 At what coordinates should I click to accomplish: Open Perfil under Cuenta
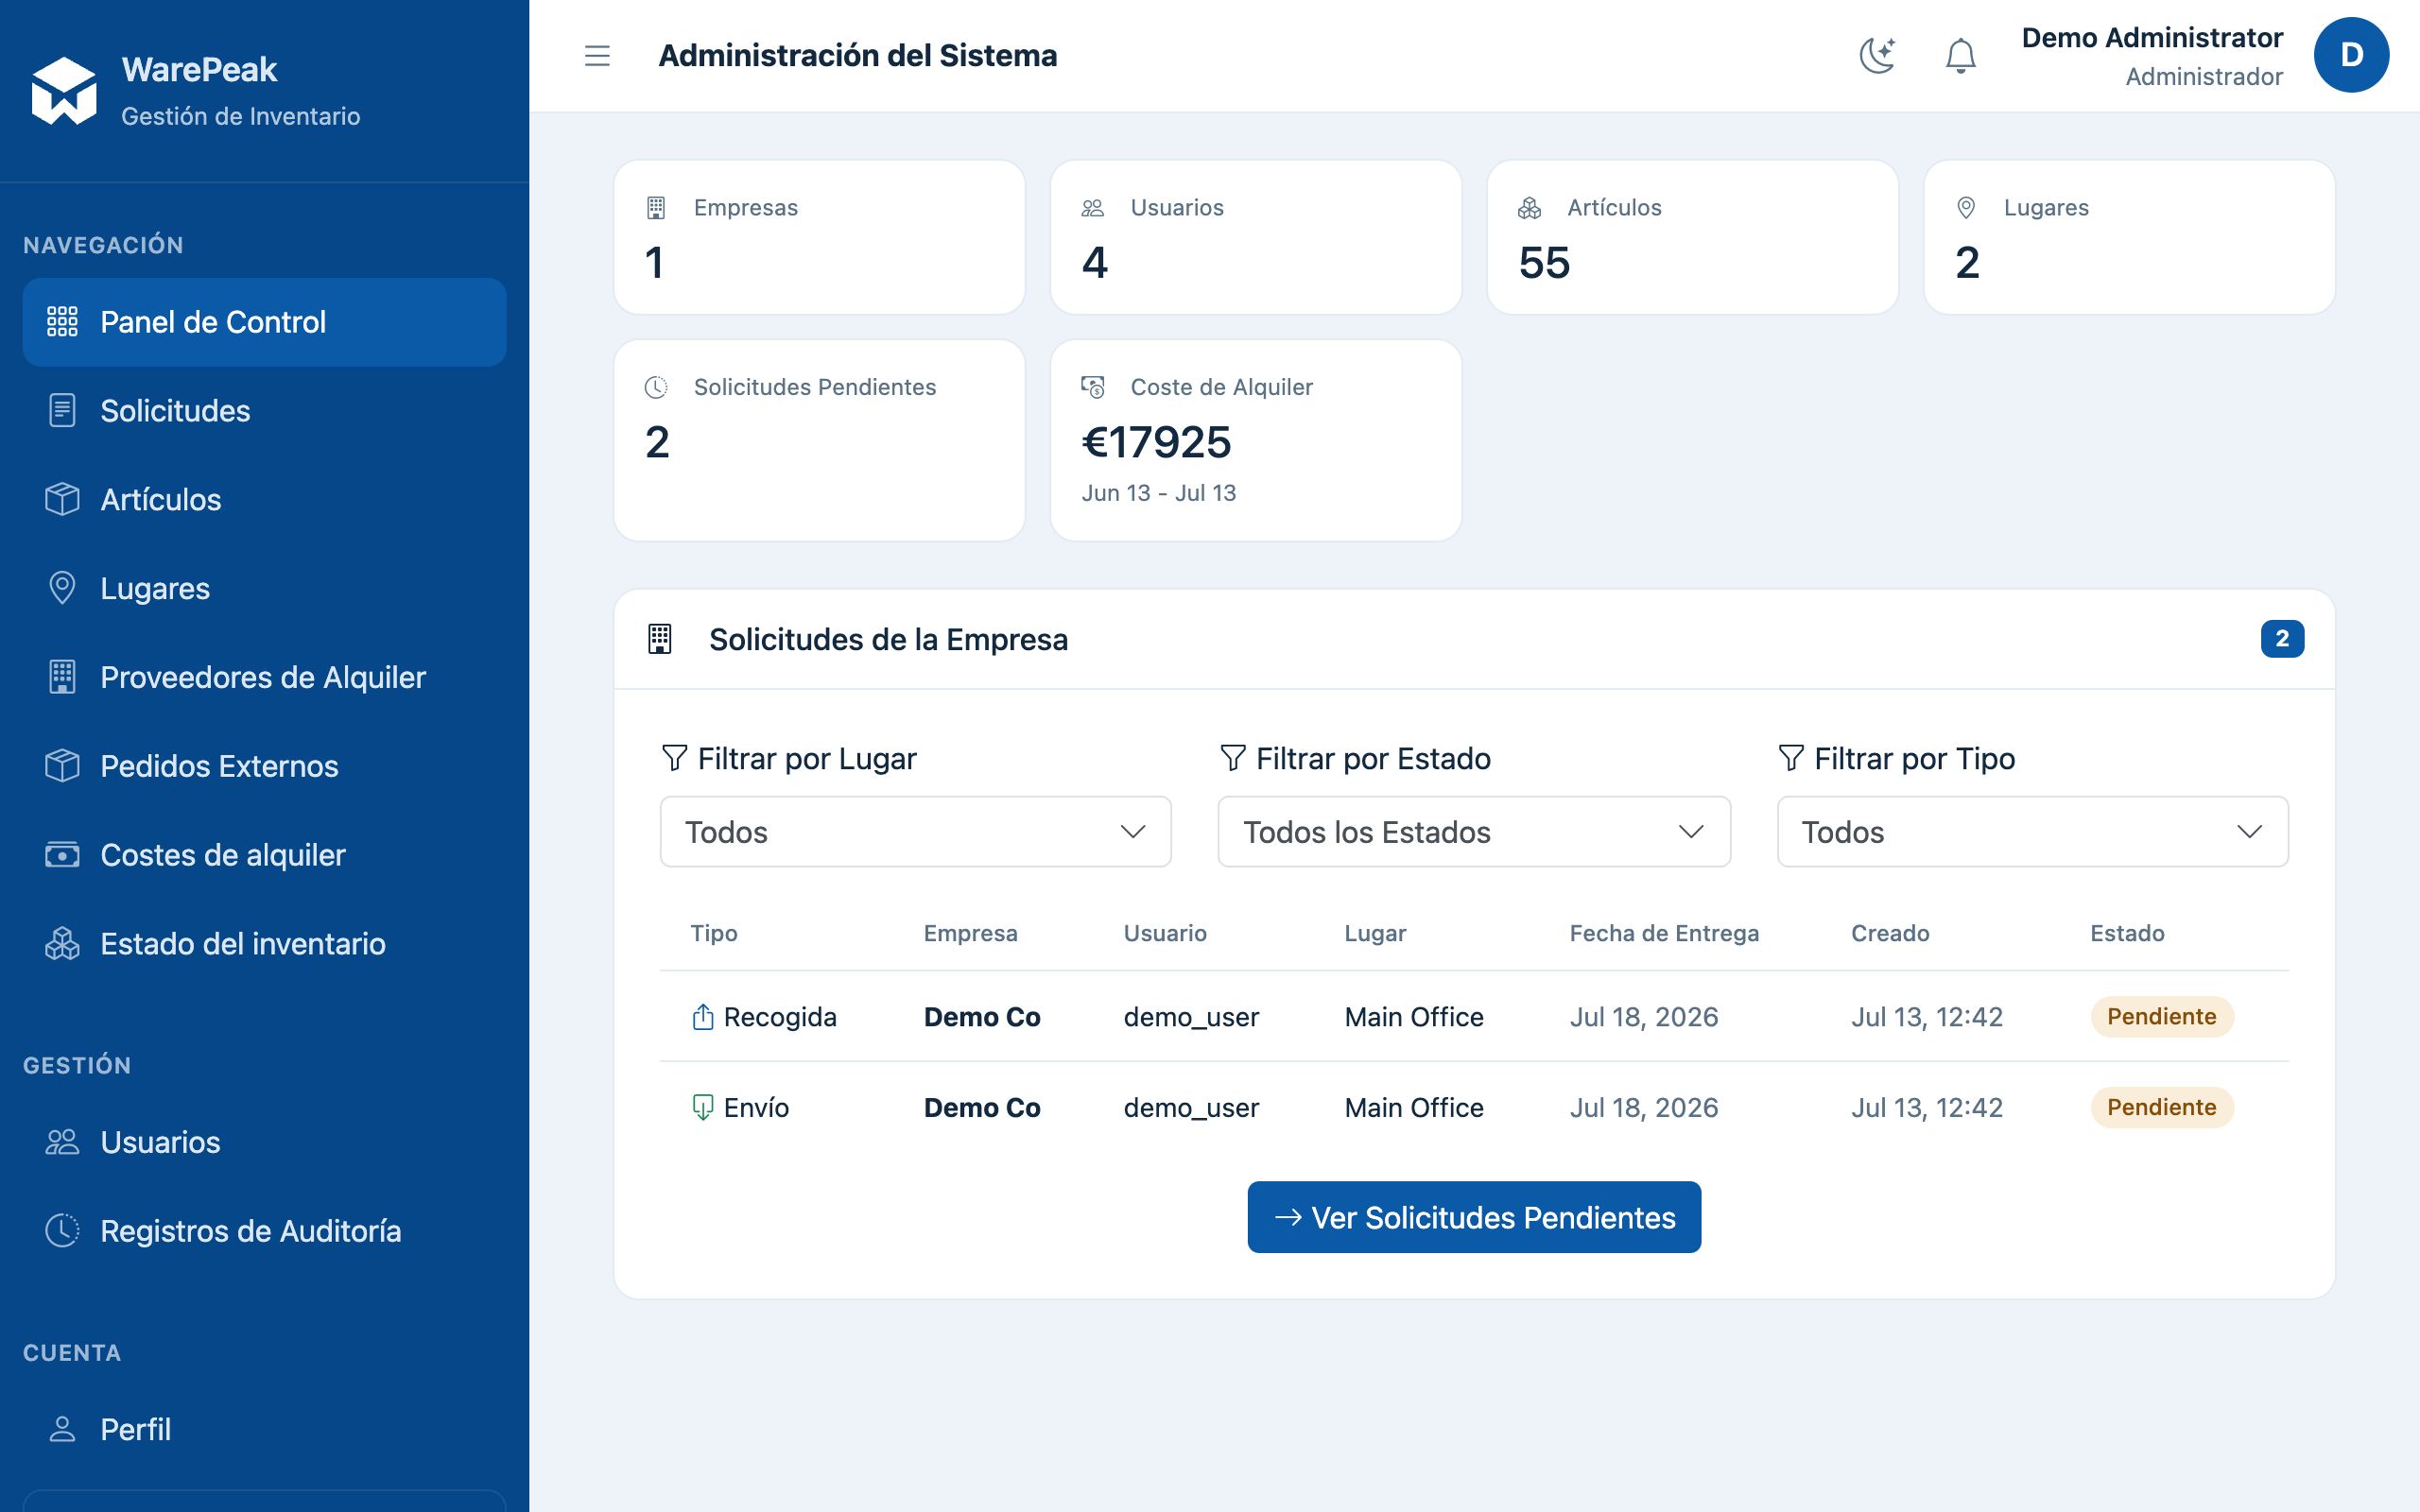click(x=264, y=1429)
